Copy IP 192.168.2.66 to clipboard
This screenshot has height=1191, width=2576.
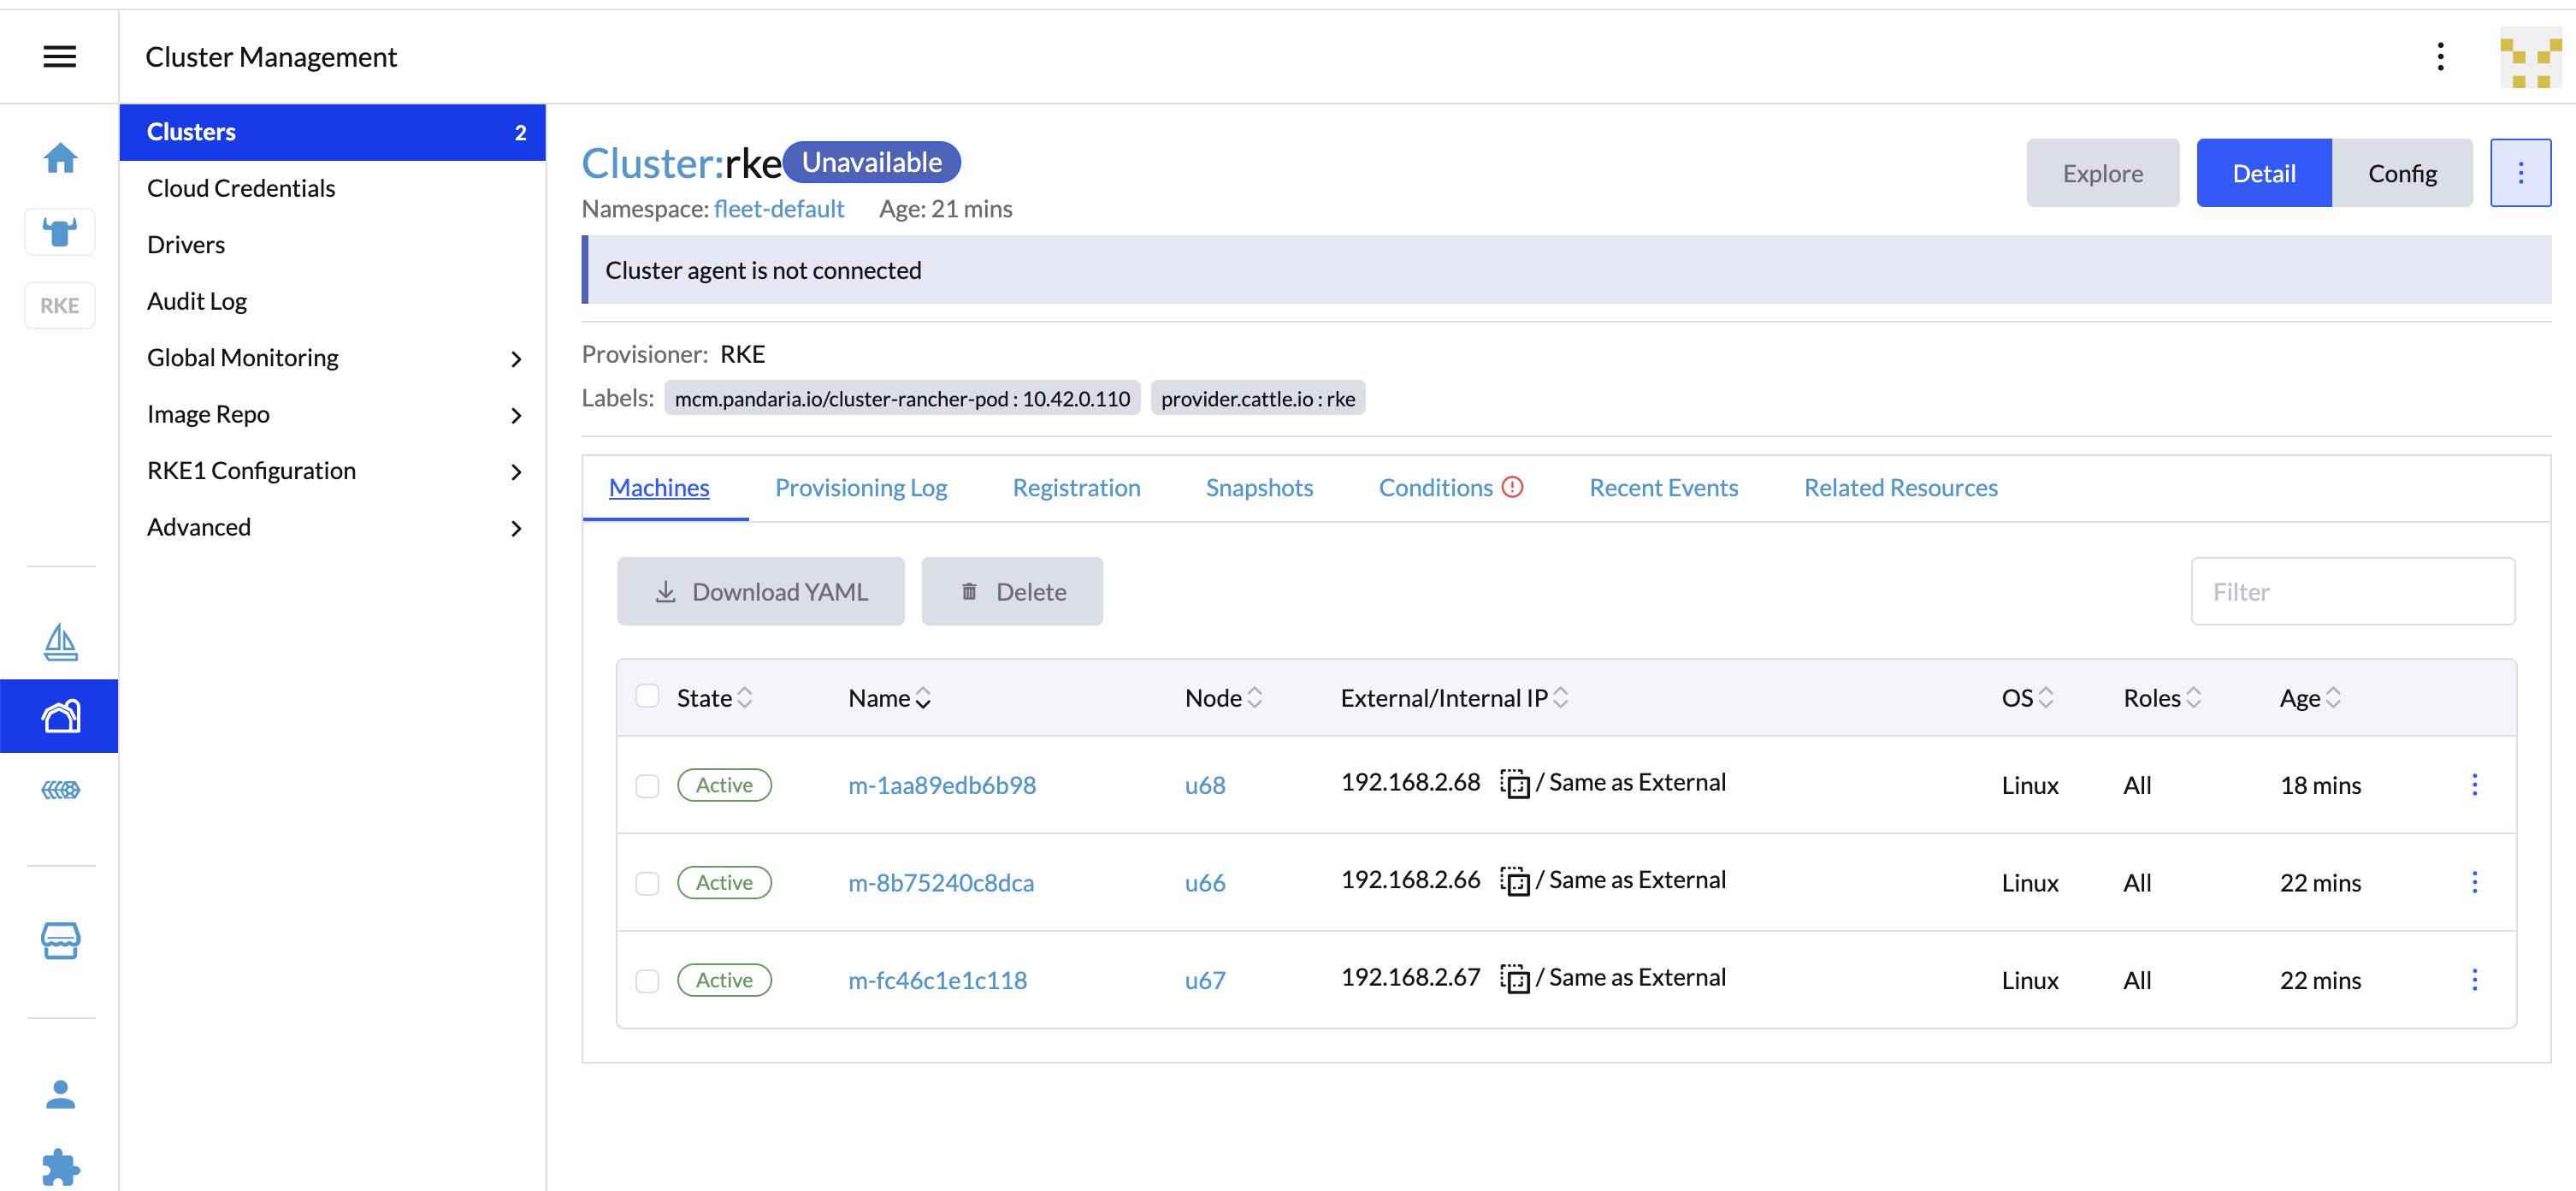coord(1515,881)
